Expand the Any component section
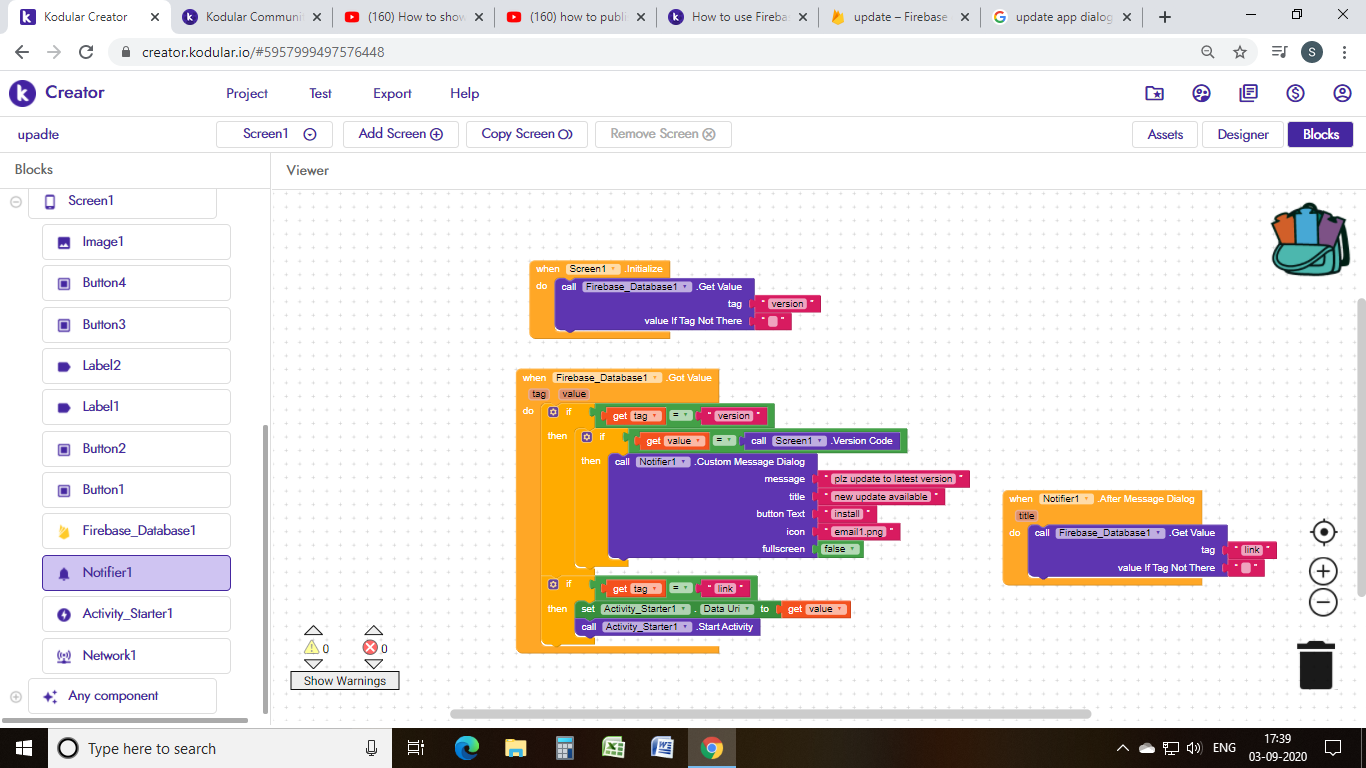 coord(16,697)
